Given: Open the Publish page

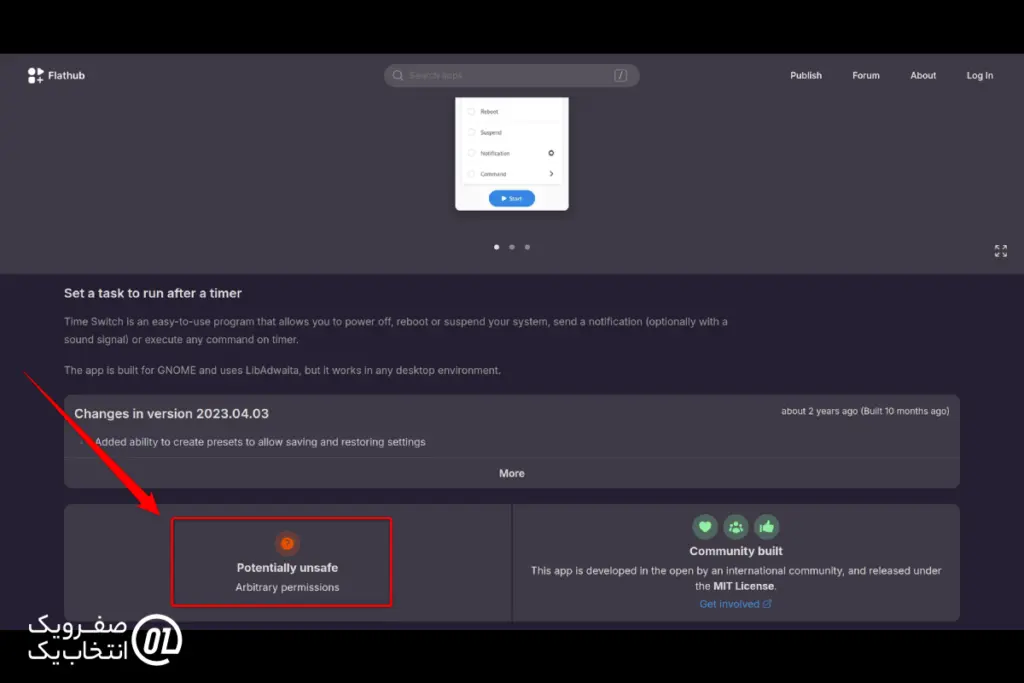Looking at the screenshot, I should coord(806,76).
